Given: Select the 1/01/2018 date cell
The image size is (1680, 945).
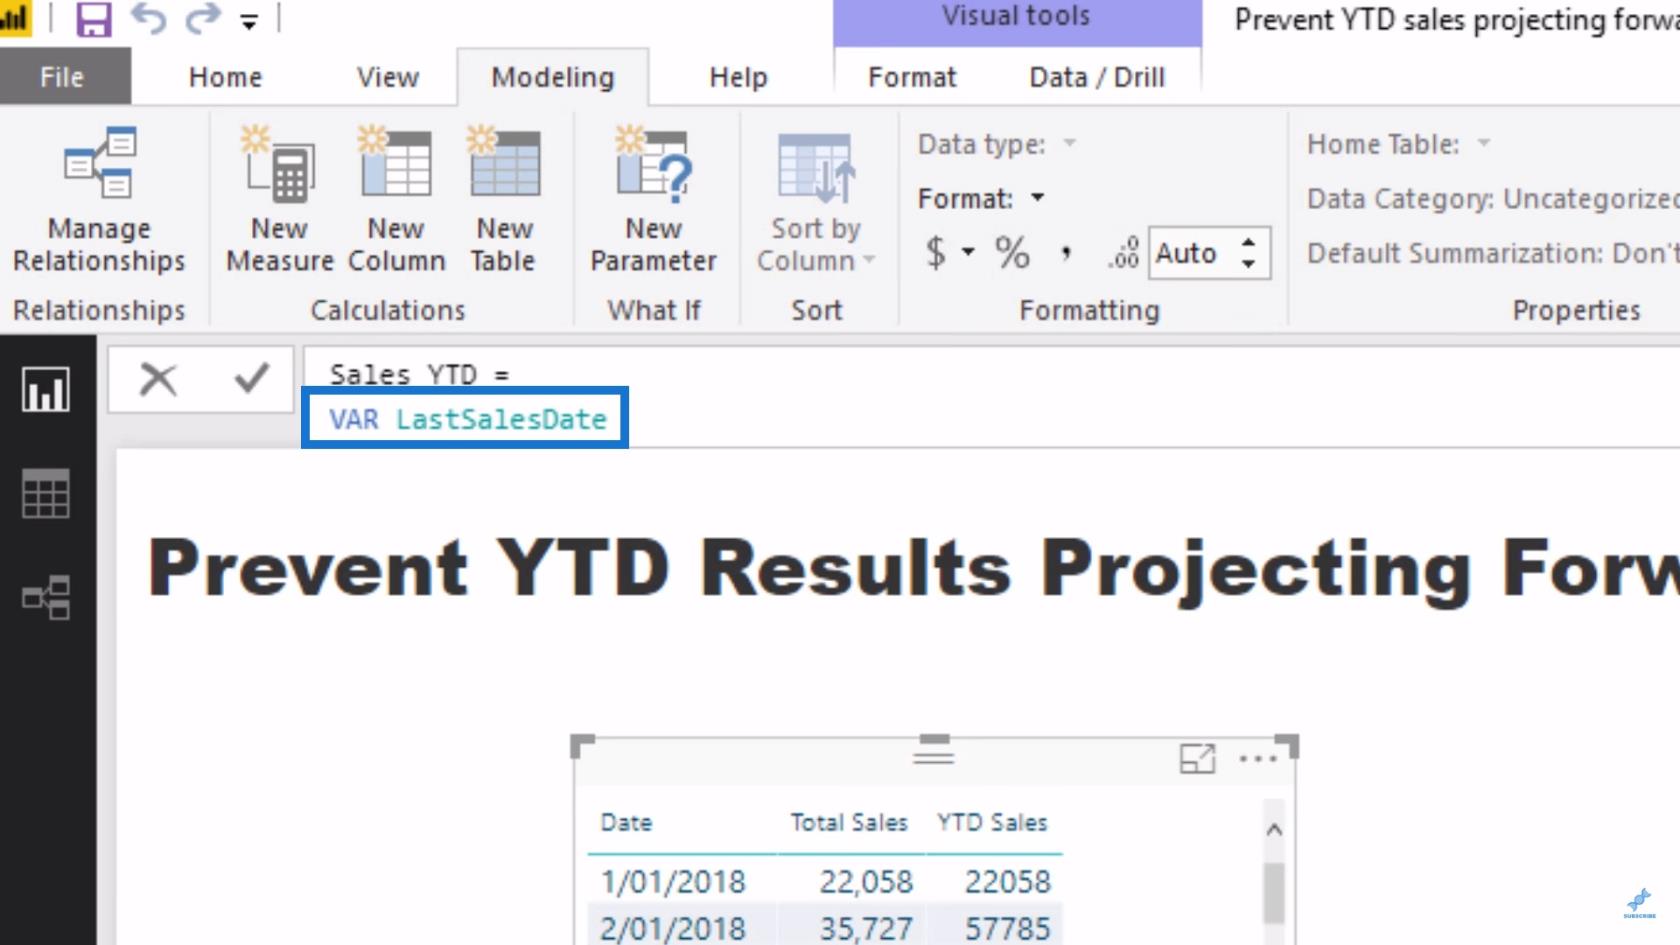Looking at the screenshot, I should [673, 881].
